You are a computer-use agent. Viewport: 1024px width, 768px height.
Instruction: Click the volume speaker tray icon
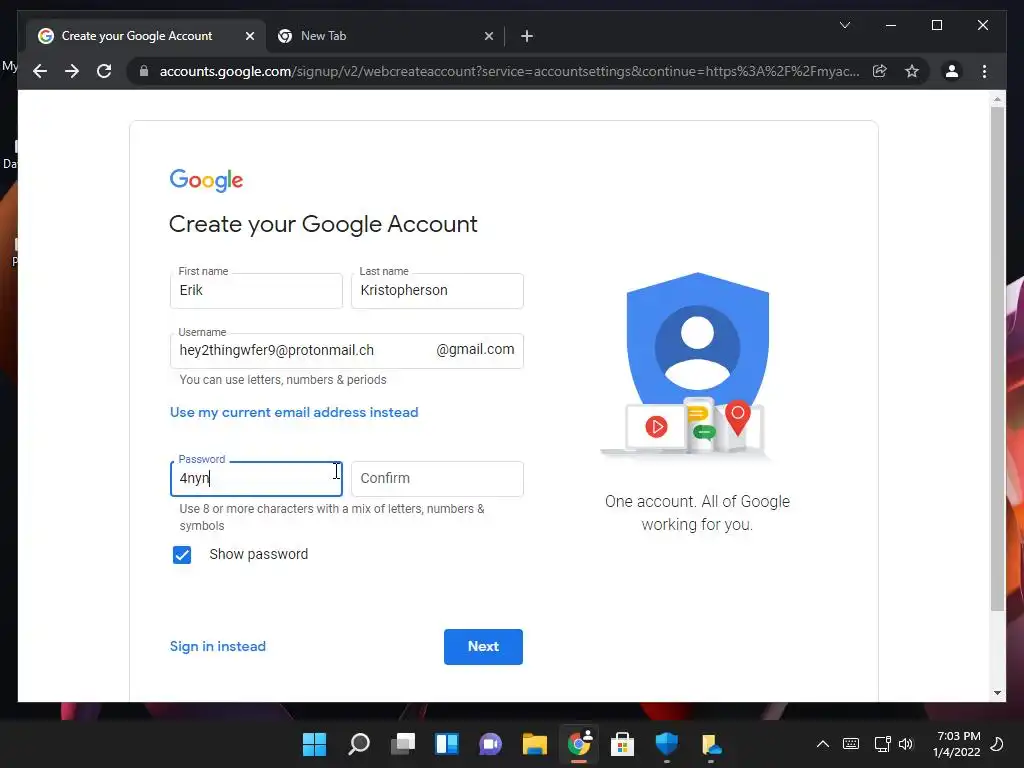point(905,744)
